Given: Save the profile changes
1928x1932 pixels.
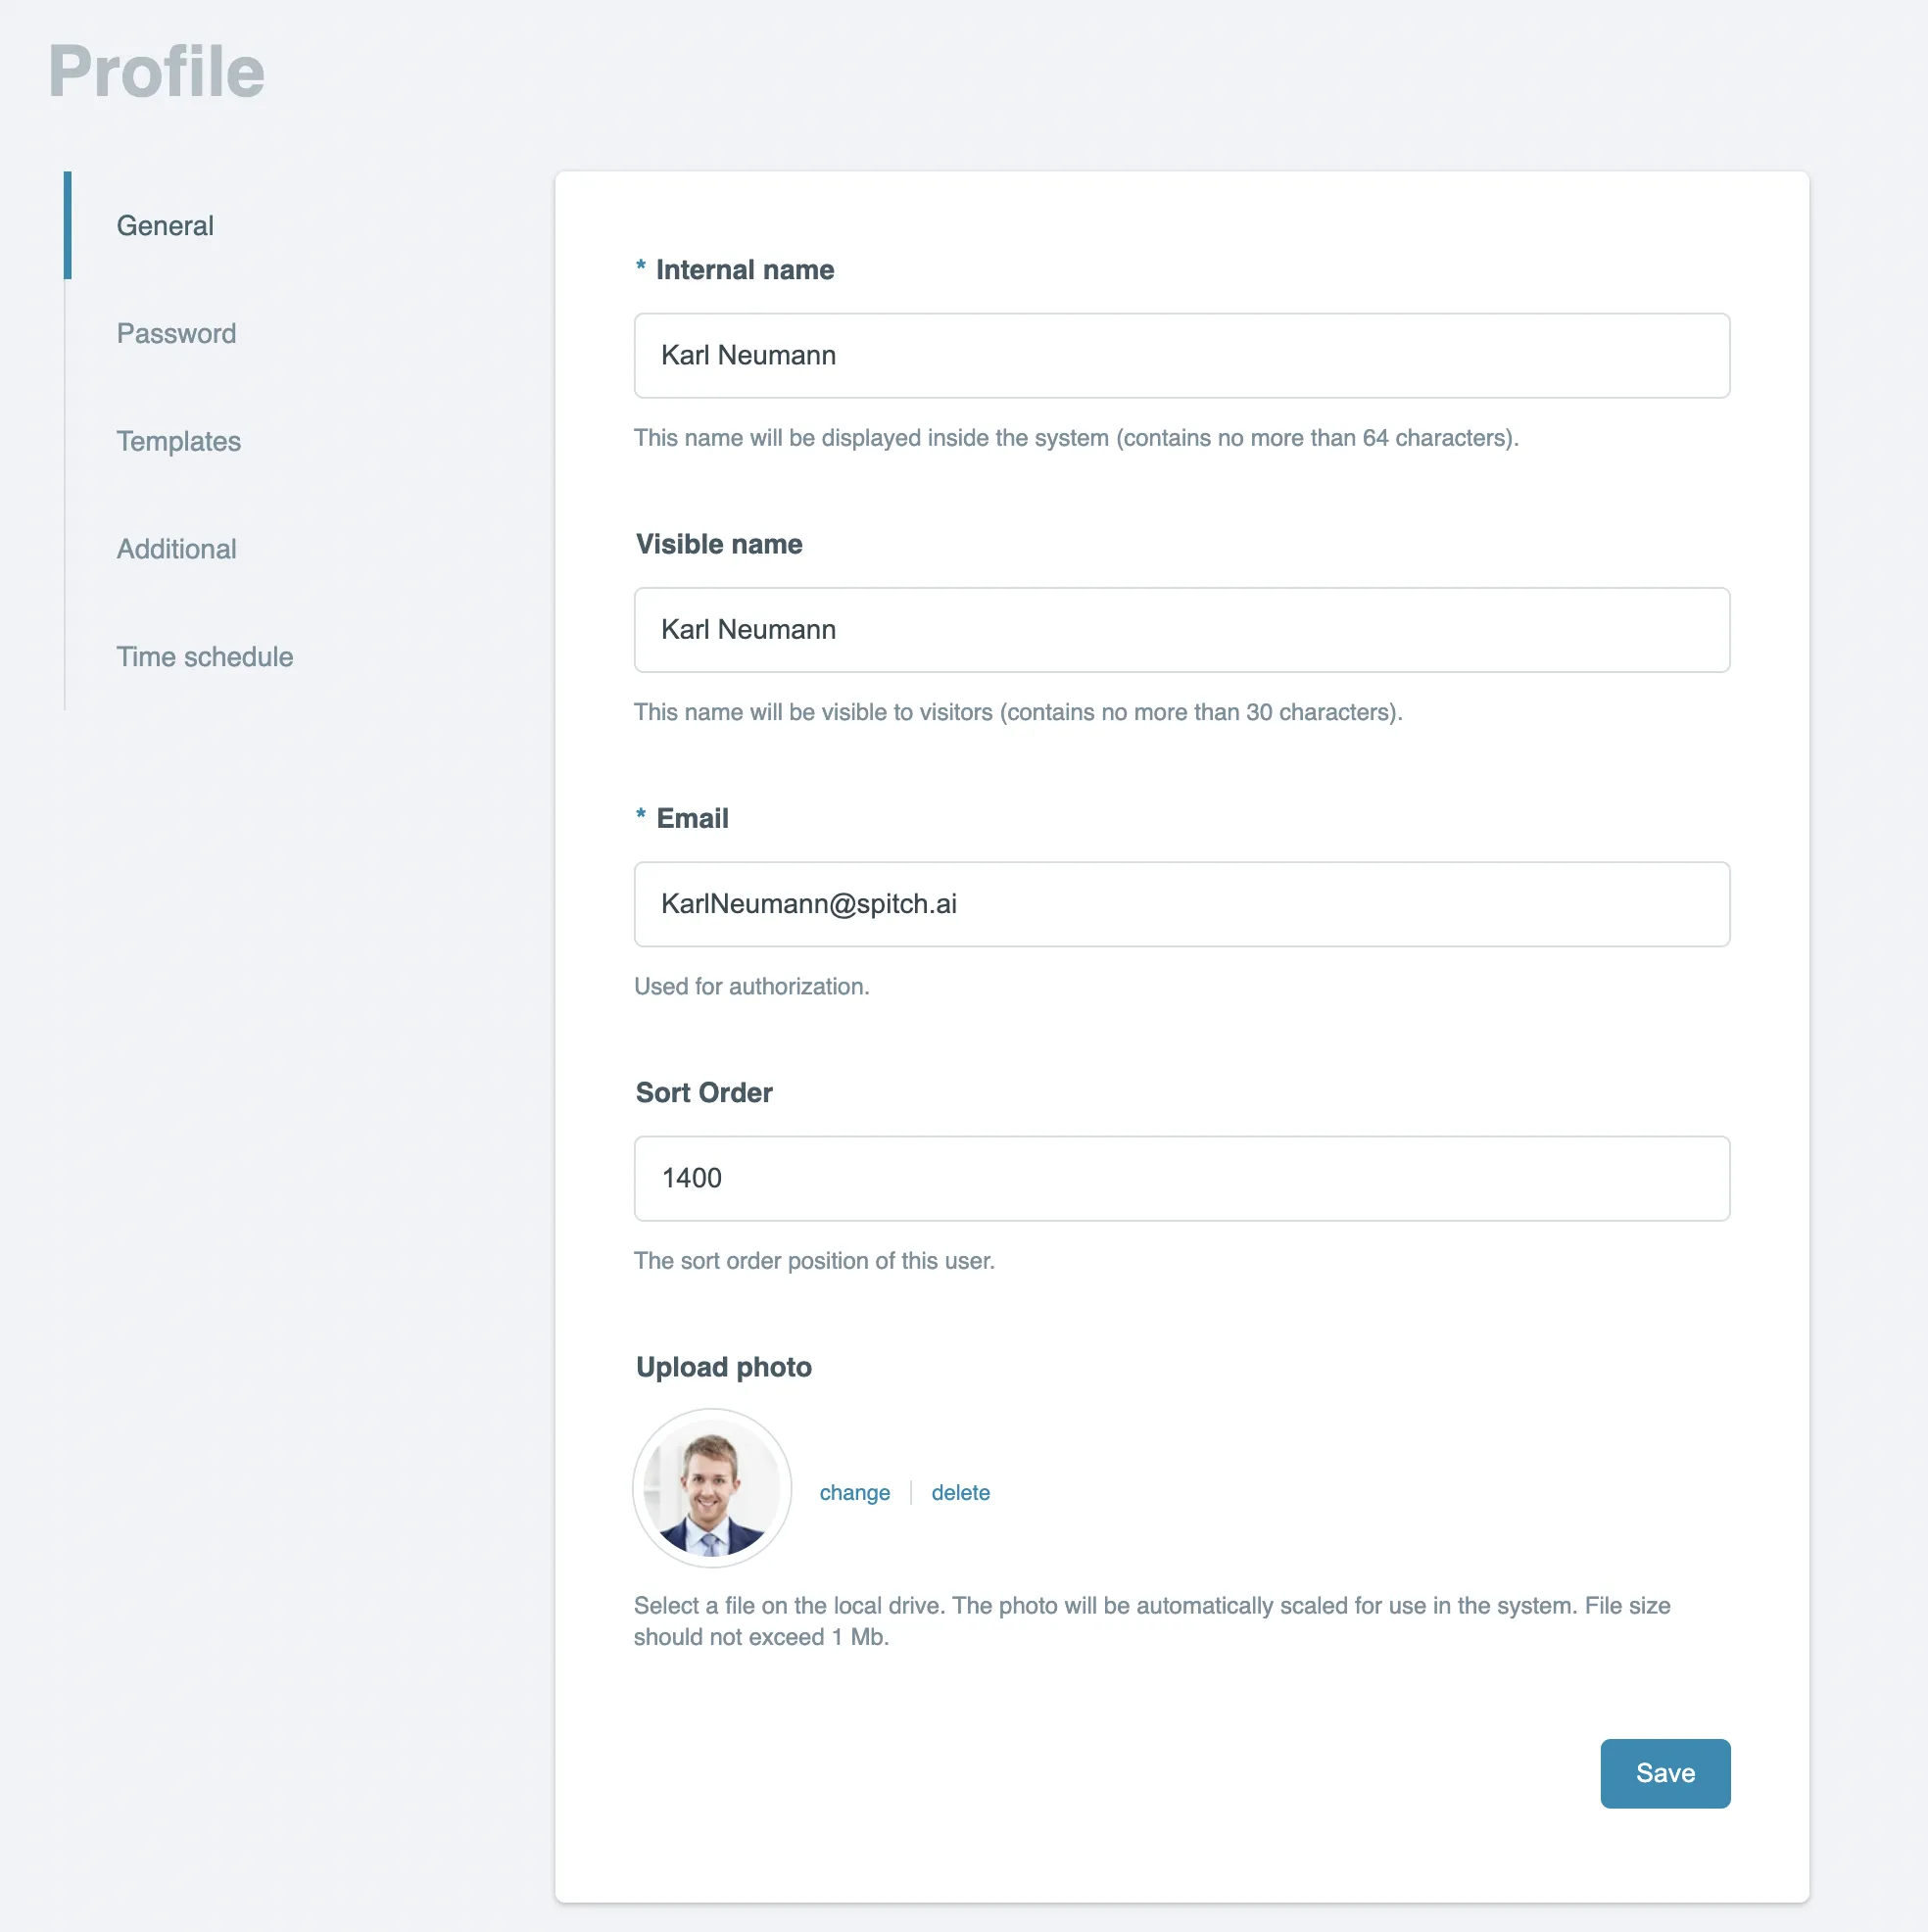Looking at the screenshot, I should click(x=1666, y=1774).
